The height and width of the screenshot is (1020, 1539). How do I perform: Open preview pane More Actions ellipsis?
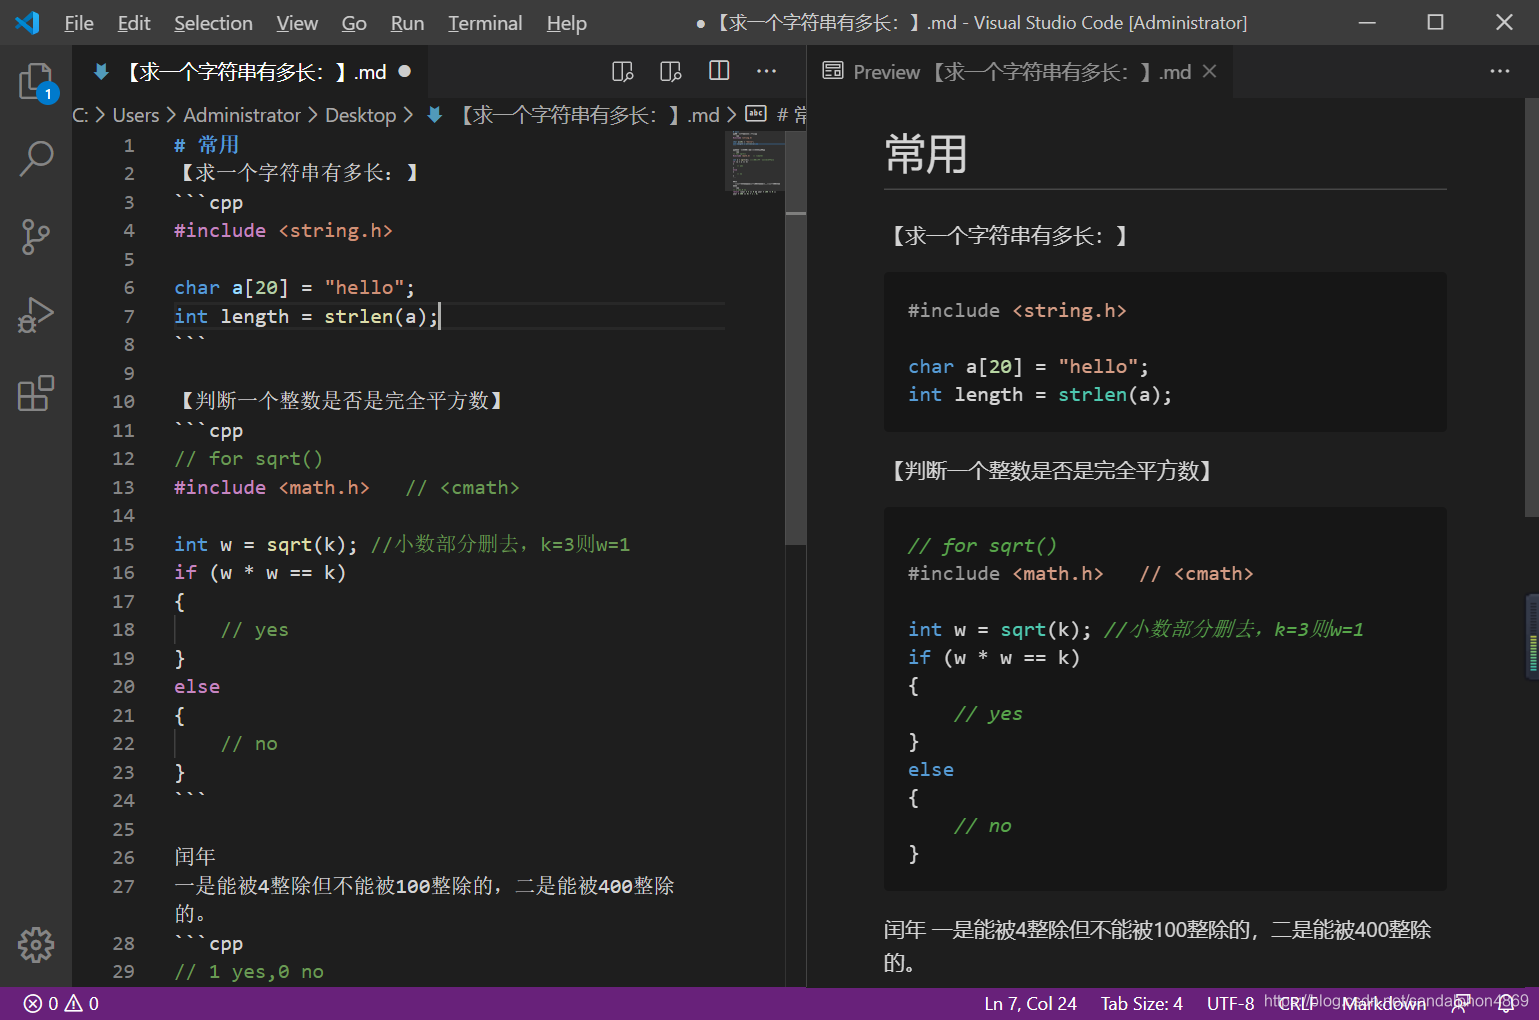(x=1500, y=71)
